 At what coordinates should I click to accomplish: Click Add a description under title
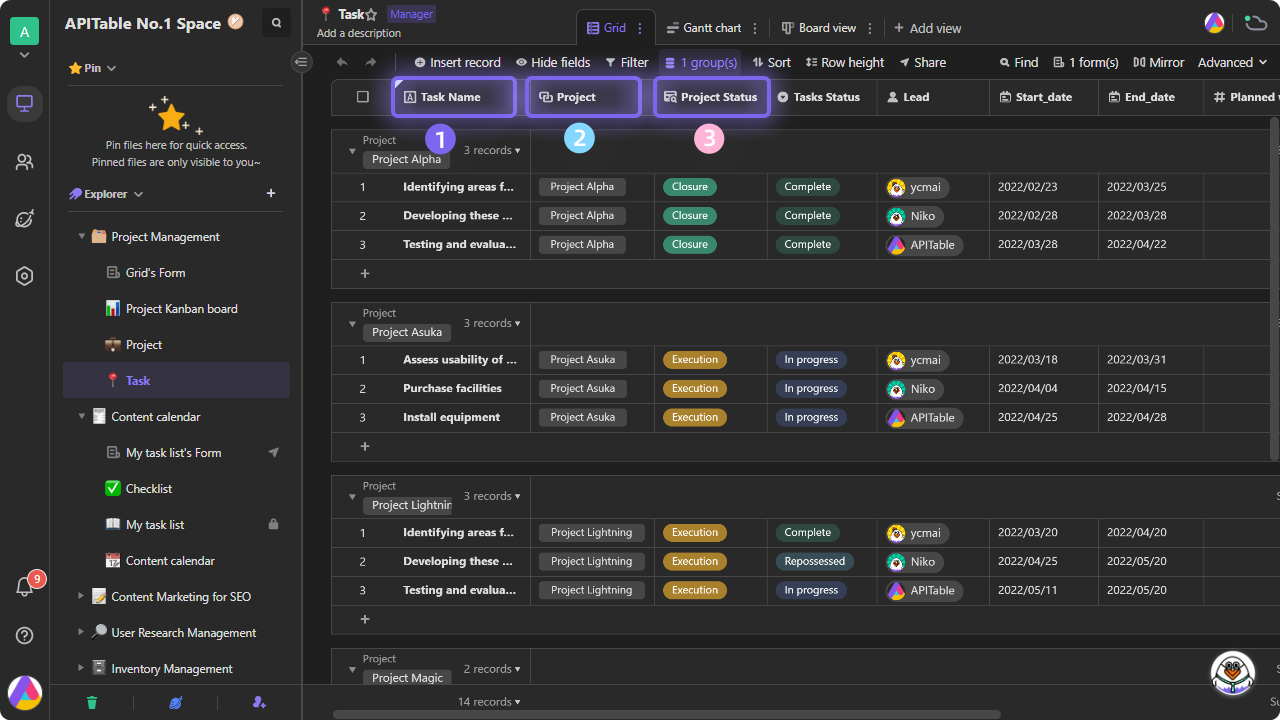point(360,33)
